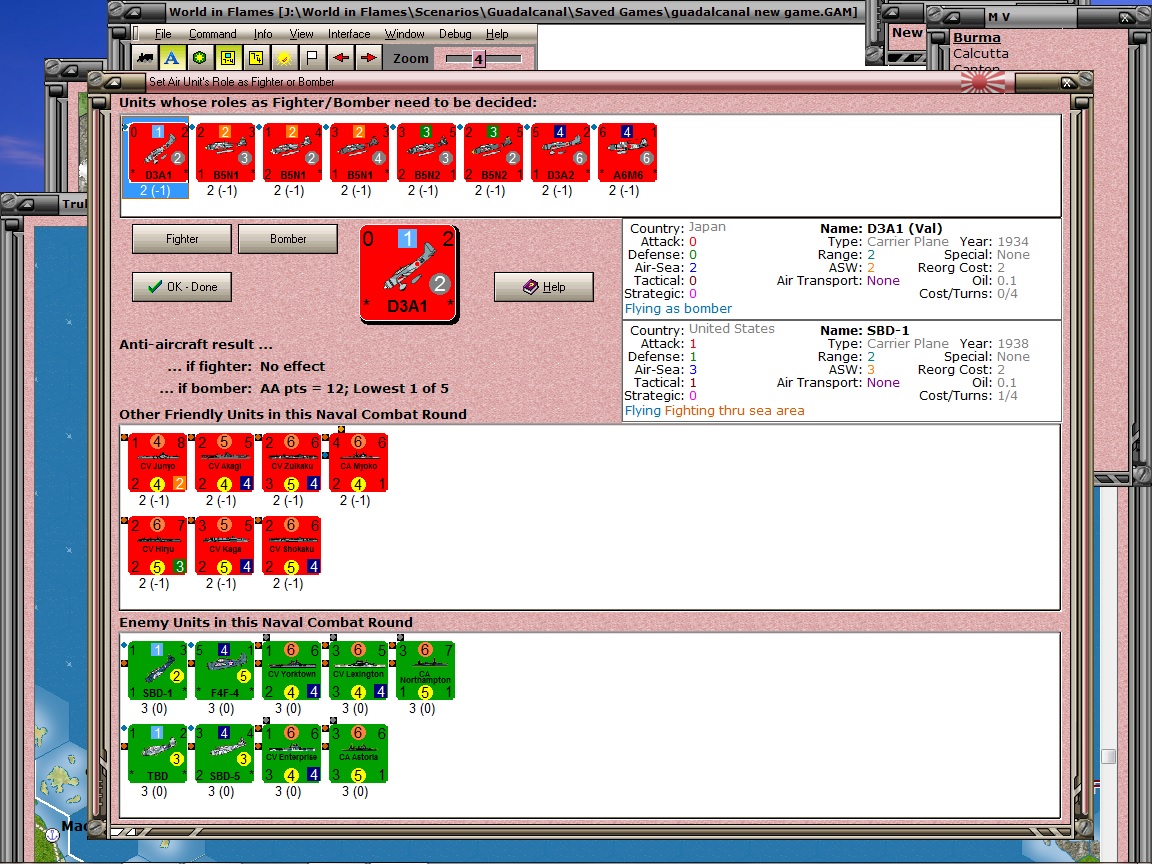Screen dimensions: 1152x864
Task: Open the Debug menu
Action: [x=455, y=34]
